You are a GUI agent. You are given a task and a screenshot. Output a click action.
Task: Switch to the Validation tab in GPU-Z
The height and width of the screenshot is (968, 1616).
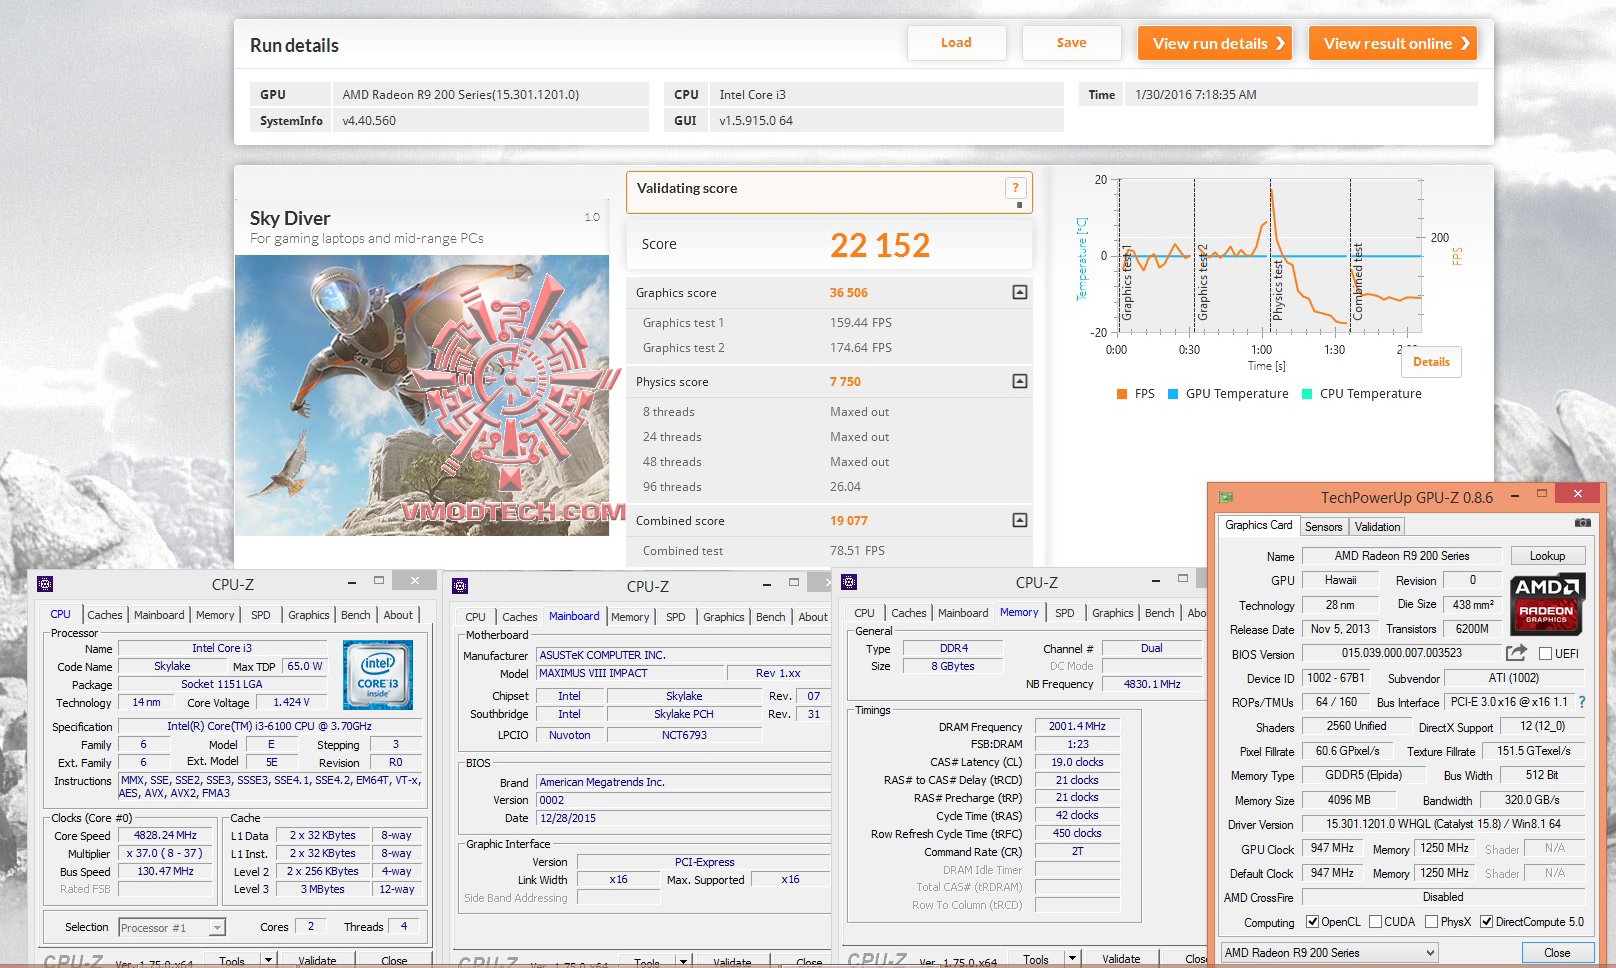(1377, 527)
